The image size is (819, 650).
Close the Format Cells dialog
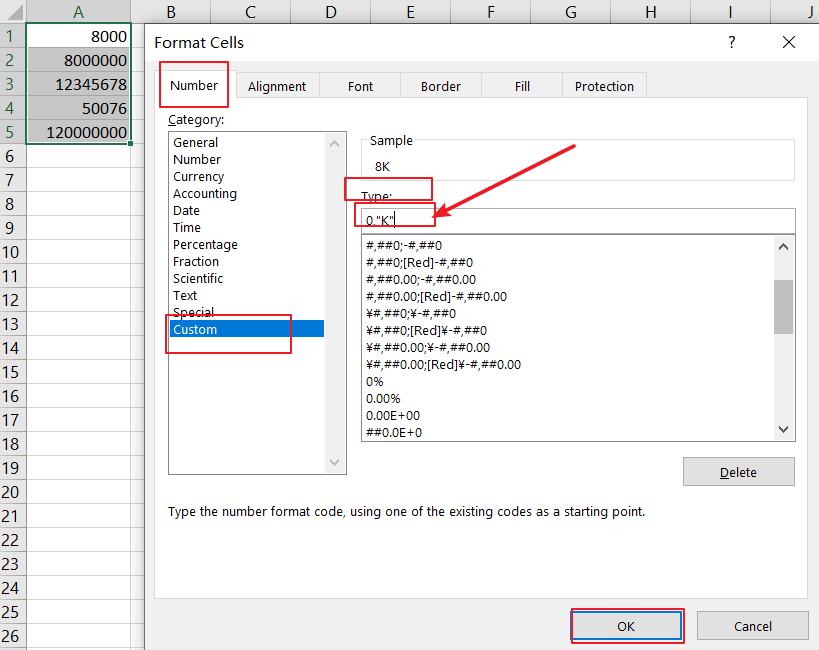point(789,42)
